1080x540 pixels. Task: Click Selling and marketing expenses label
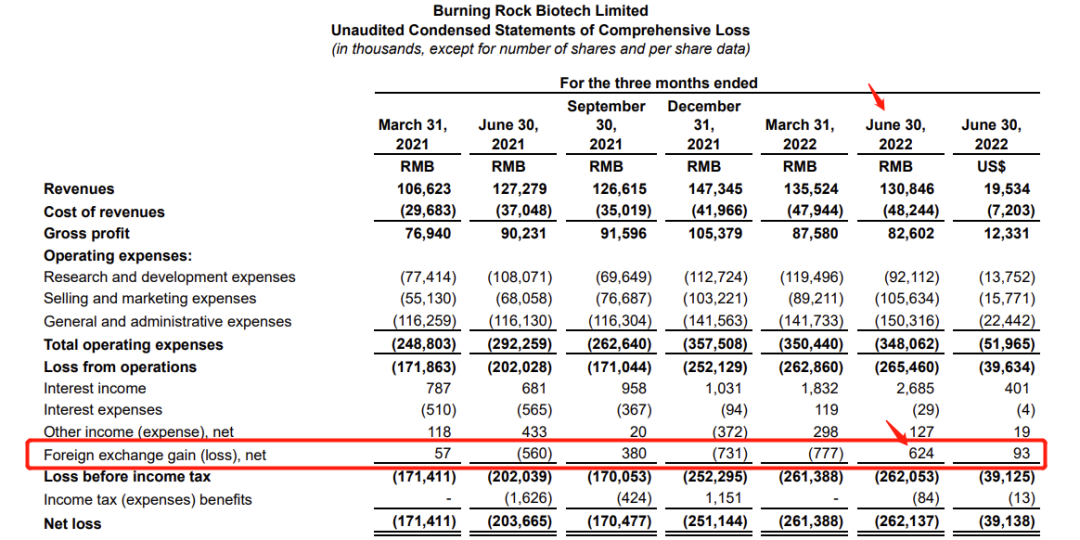pos(149,299)
